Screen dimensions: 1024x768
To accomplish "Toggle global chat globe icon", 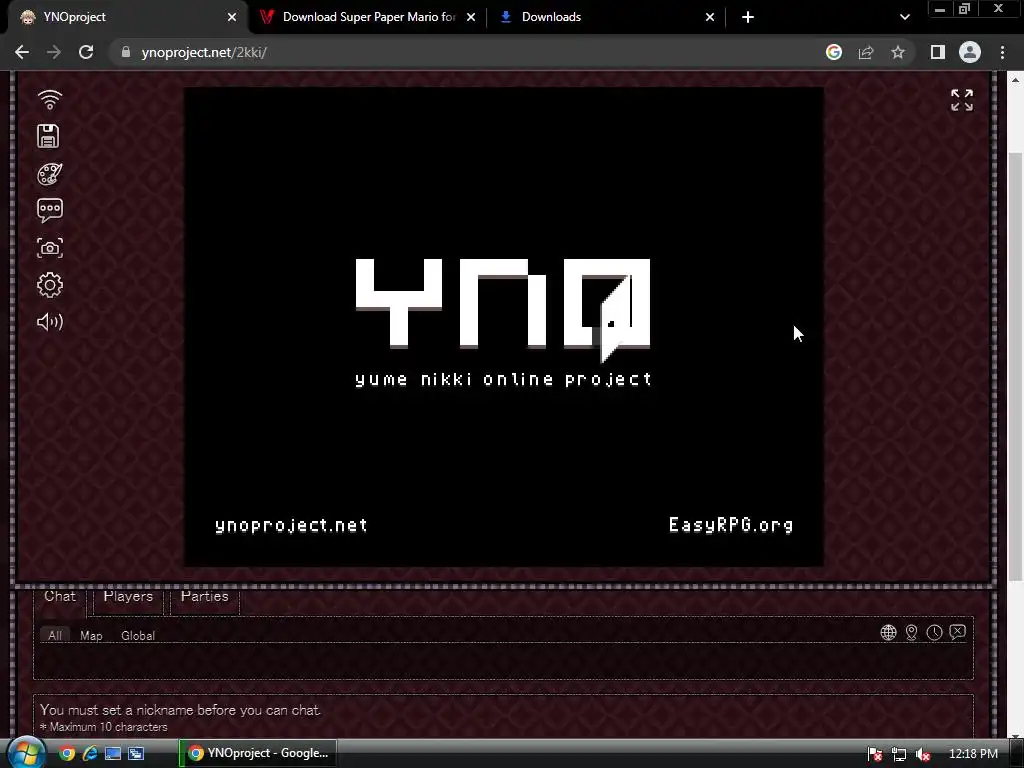I will tap(888, 632).
